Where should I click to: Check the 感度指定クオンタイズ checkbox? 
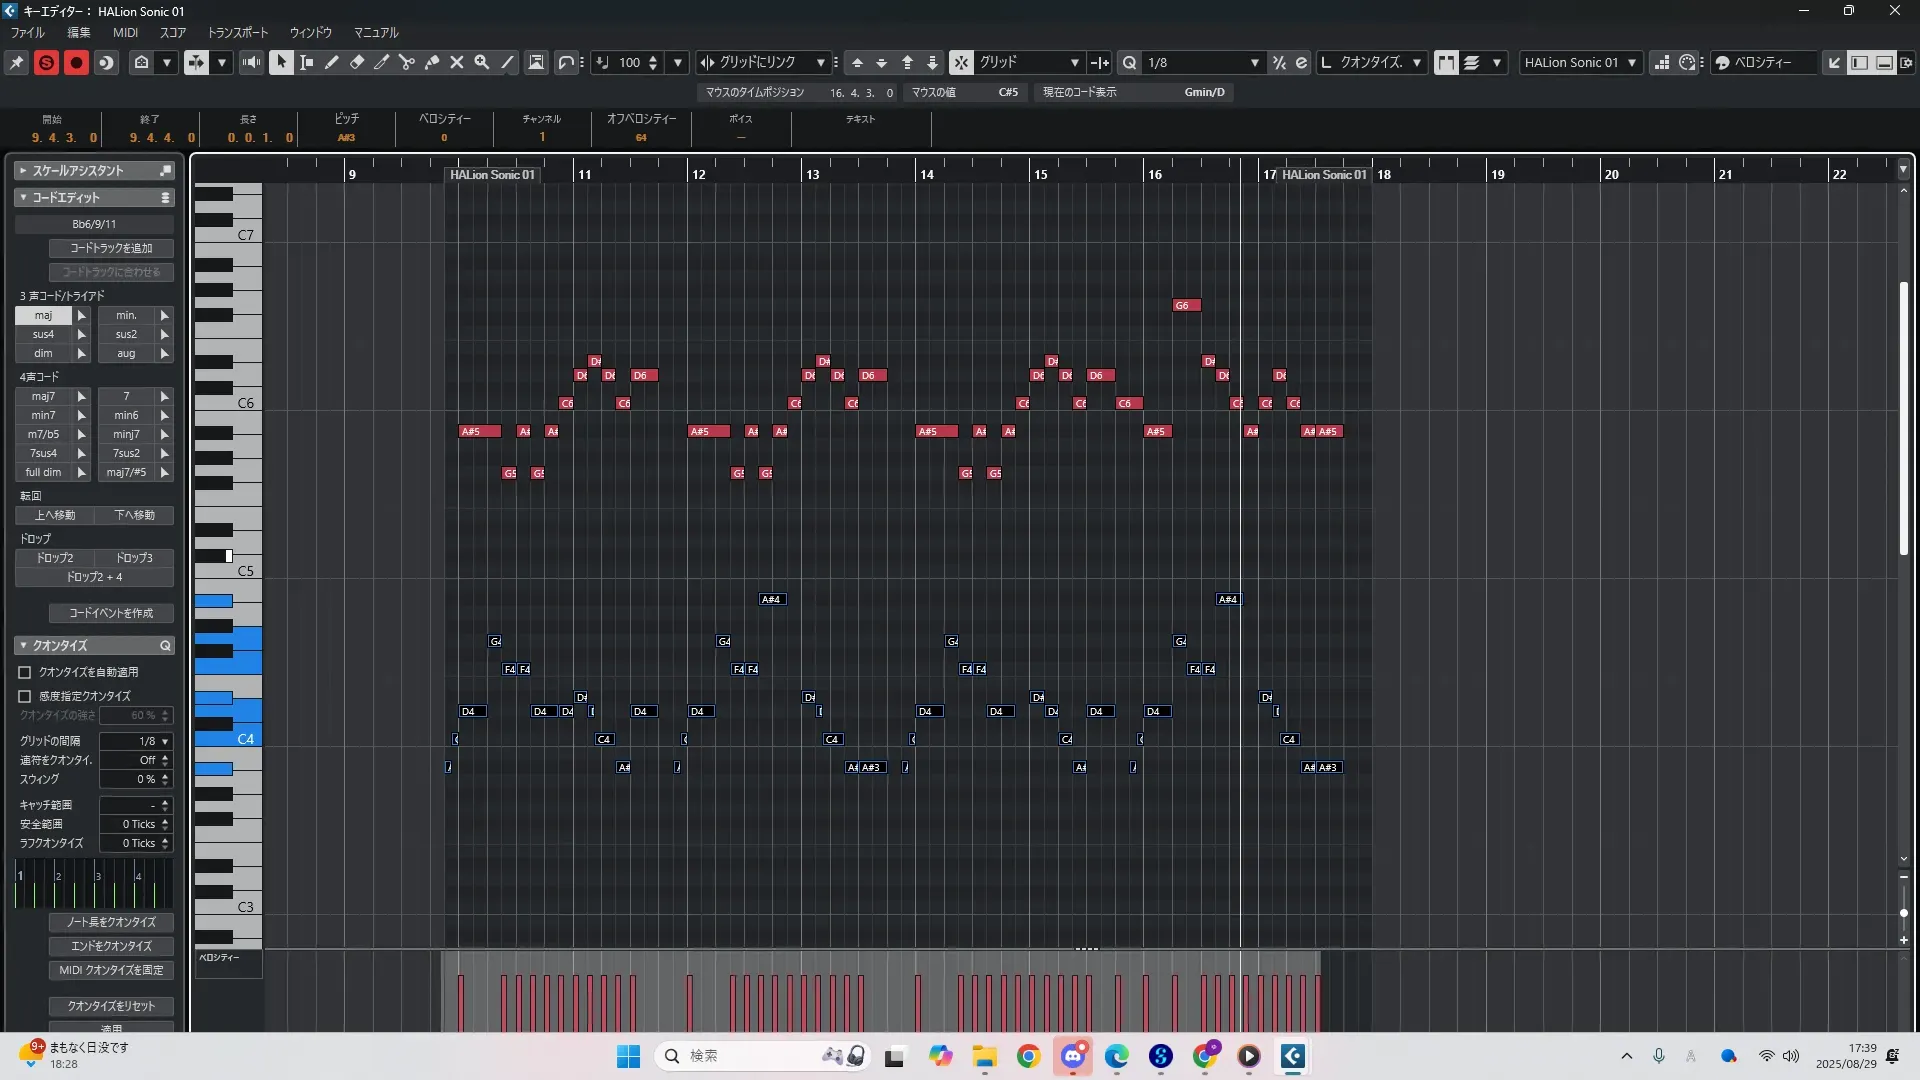point(25,696)
